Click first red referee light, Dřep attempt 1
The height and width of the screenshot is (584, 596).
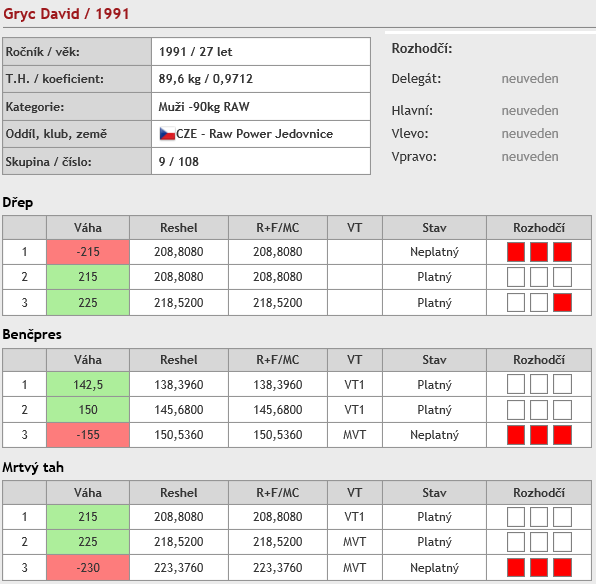[x=516, y=252]
